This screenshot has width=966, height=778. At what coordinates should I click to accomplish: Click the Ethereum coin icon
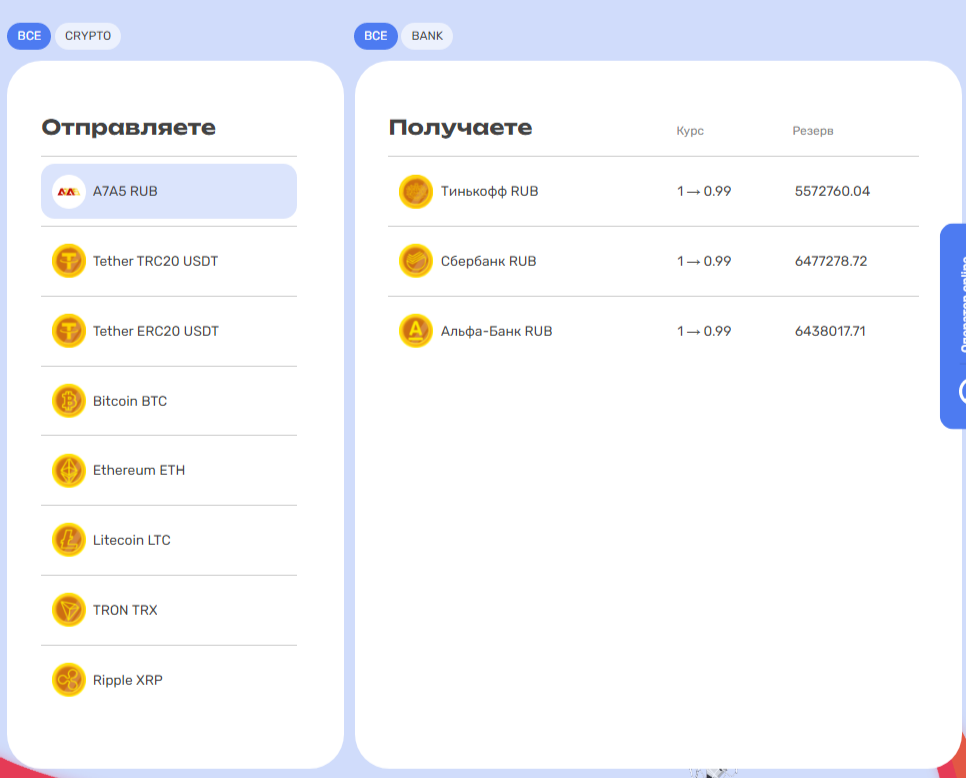pyautogui.click(x=68, y=471)
